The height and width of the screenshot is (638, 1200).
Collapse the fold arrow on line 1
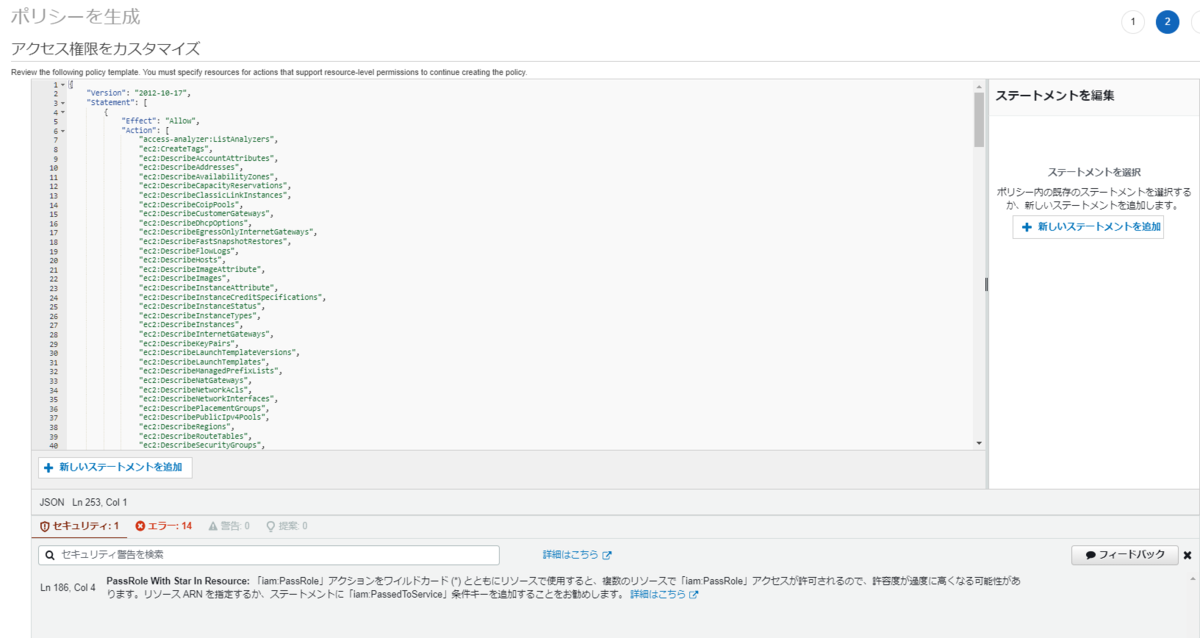click(62, 84)
